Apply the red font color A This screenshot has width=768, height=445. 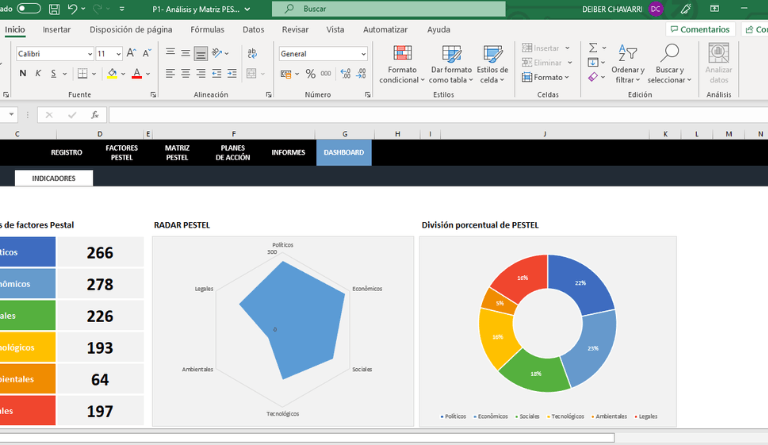pyautogui.click(x=137, y=73)
